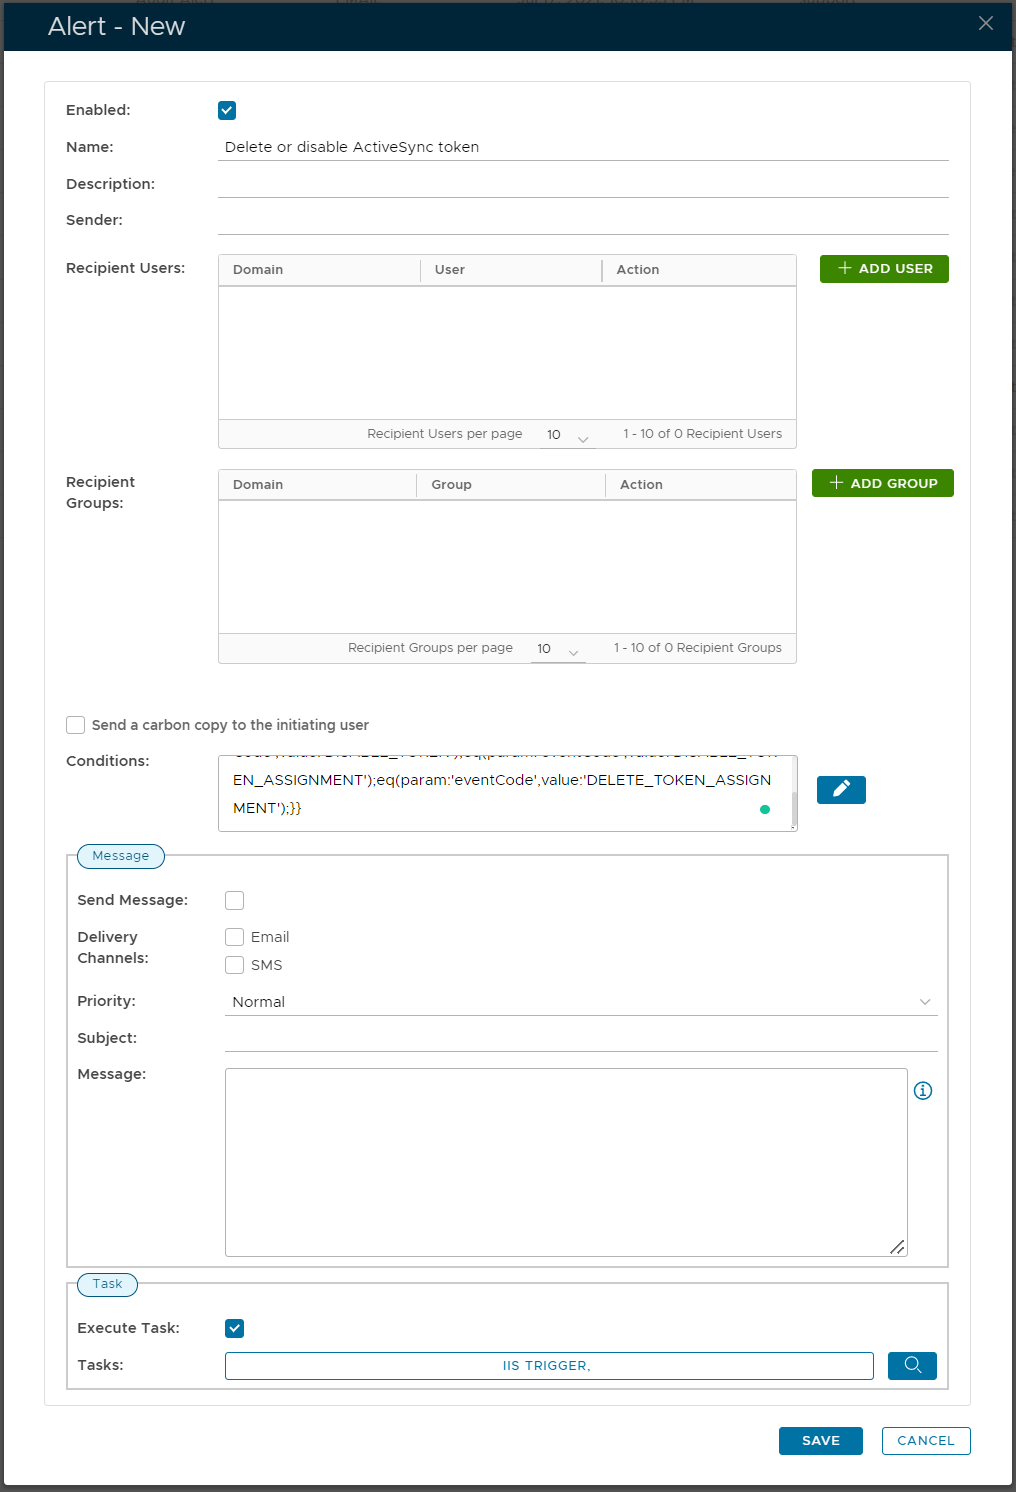Image resolution: width=1016 pixels, height=1492 pixels.
Task: Click the pencil edit conditions icon
Action: (841, 790)
